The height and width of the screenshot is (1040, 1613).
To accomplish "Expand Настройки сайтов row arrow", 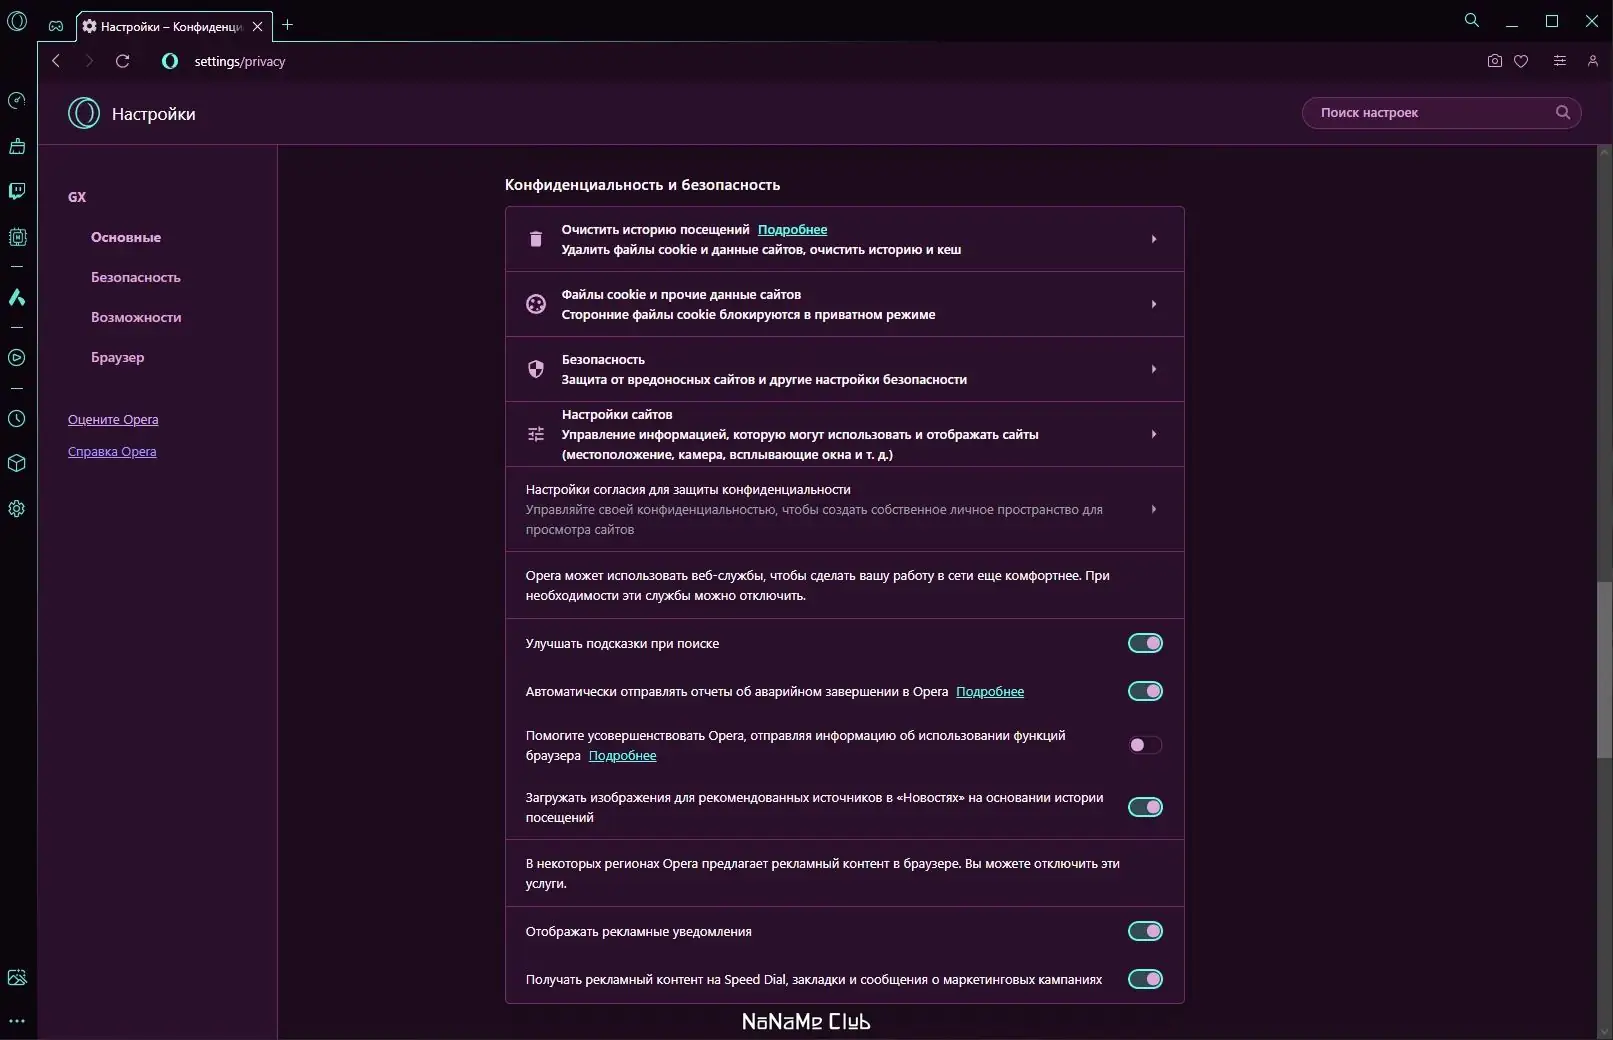I will click(x=1154, y=434).
